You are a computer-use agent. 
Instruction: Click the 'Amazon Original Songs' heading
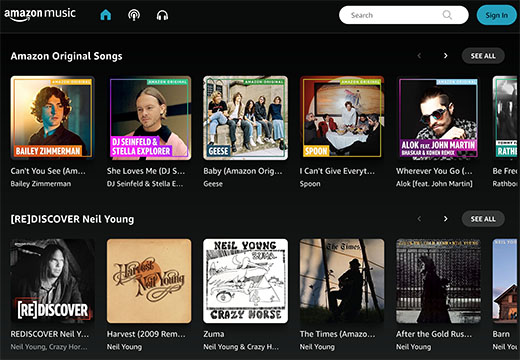coord(66,56)
